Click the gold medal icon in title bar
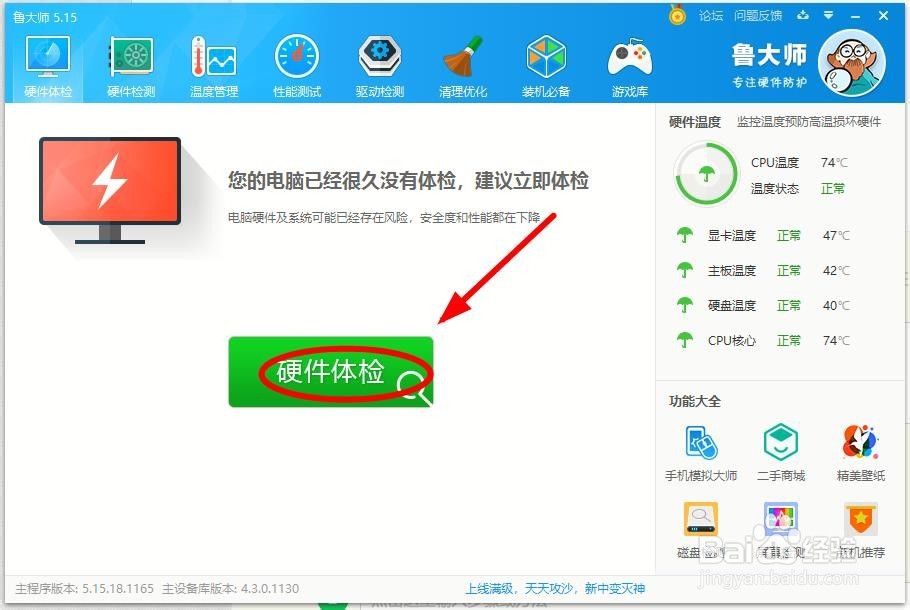This screenshot has height=610, width=910. click(677, 15)
